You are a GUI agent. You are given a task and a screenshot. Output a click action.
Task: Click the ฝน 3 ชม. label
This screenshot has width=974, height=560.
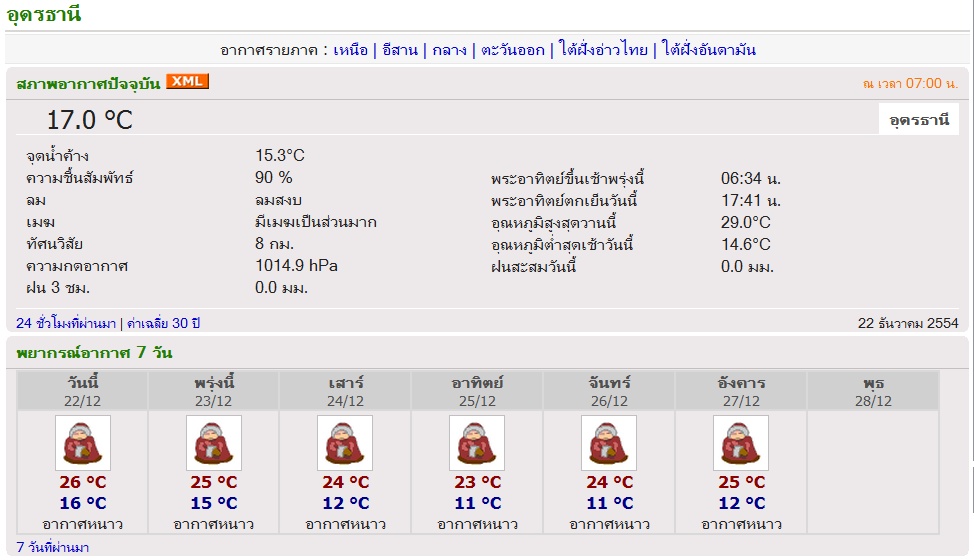[x=58, y=288]
